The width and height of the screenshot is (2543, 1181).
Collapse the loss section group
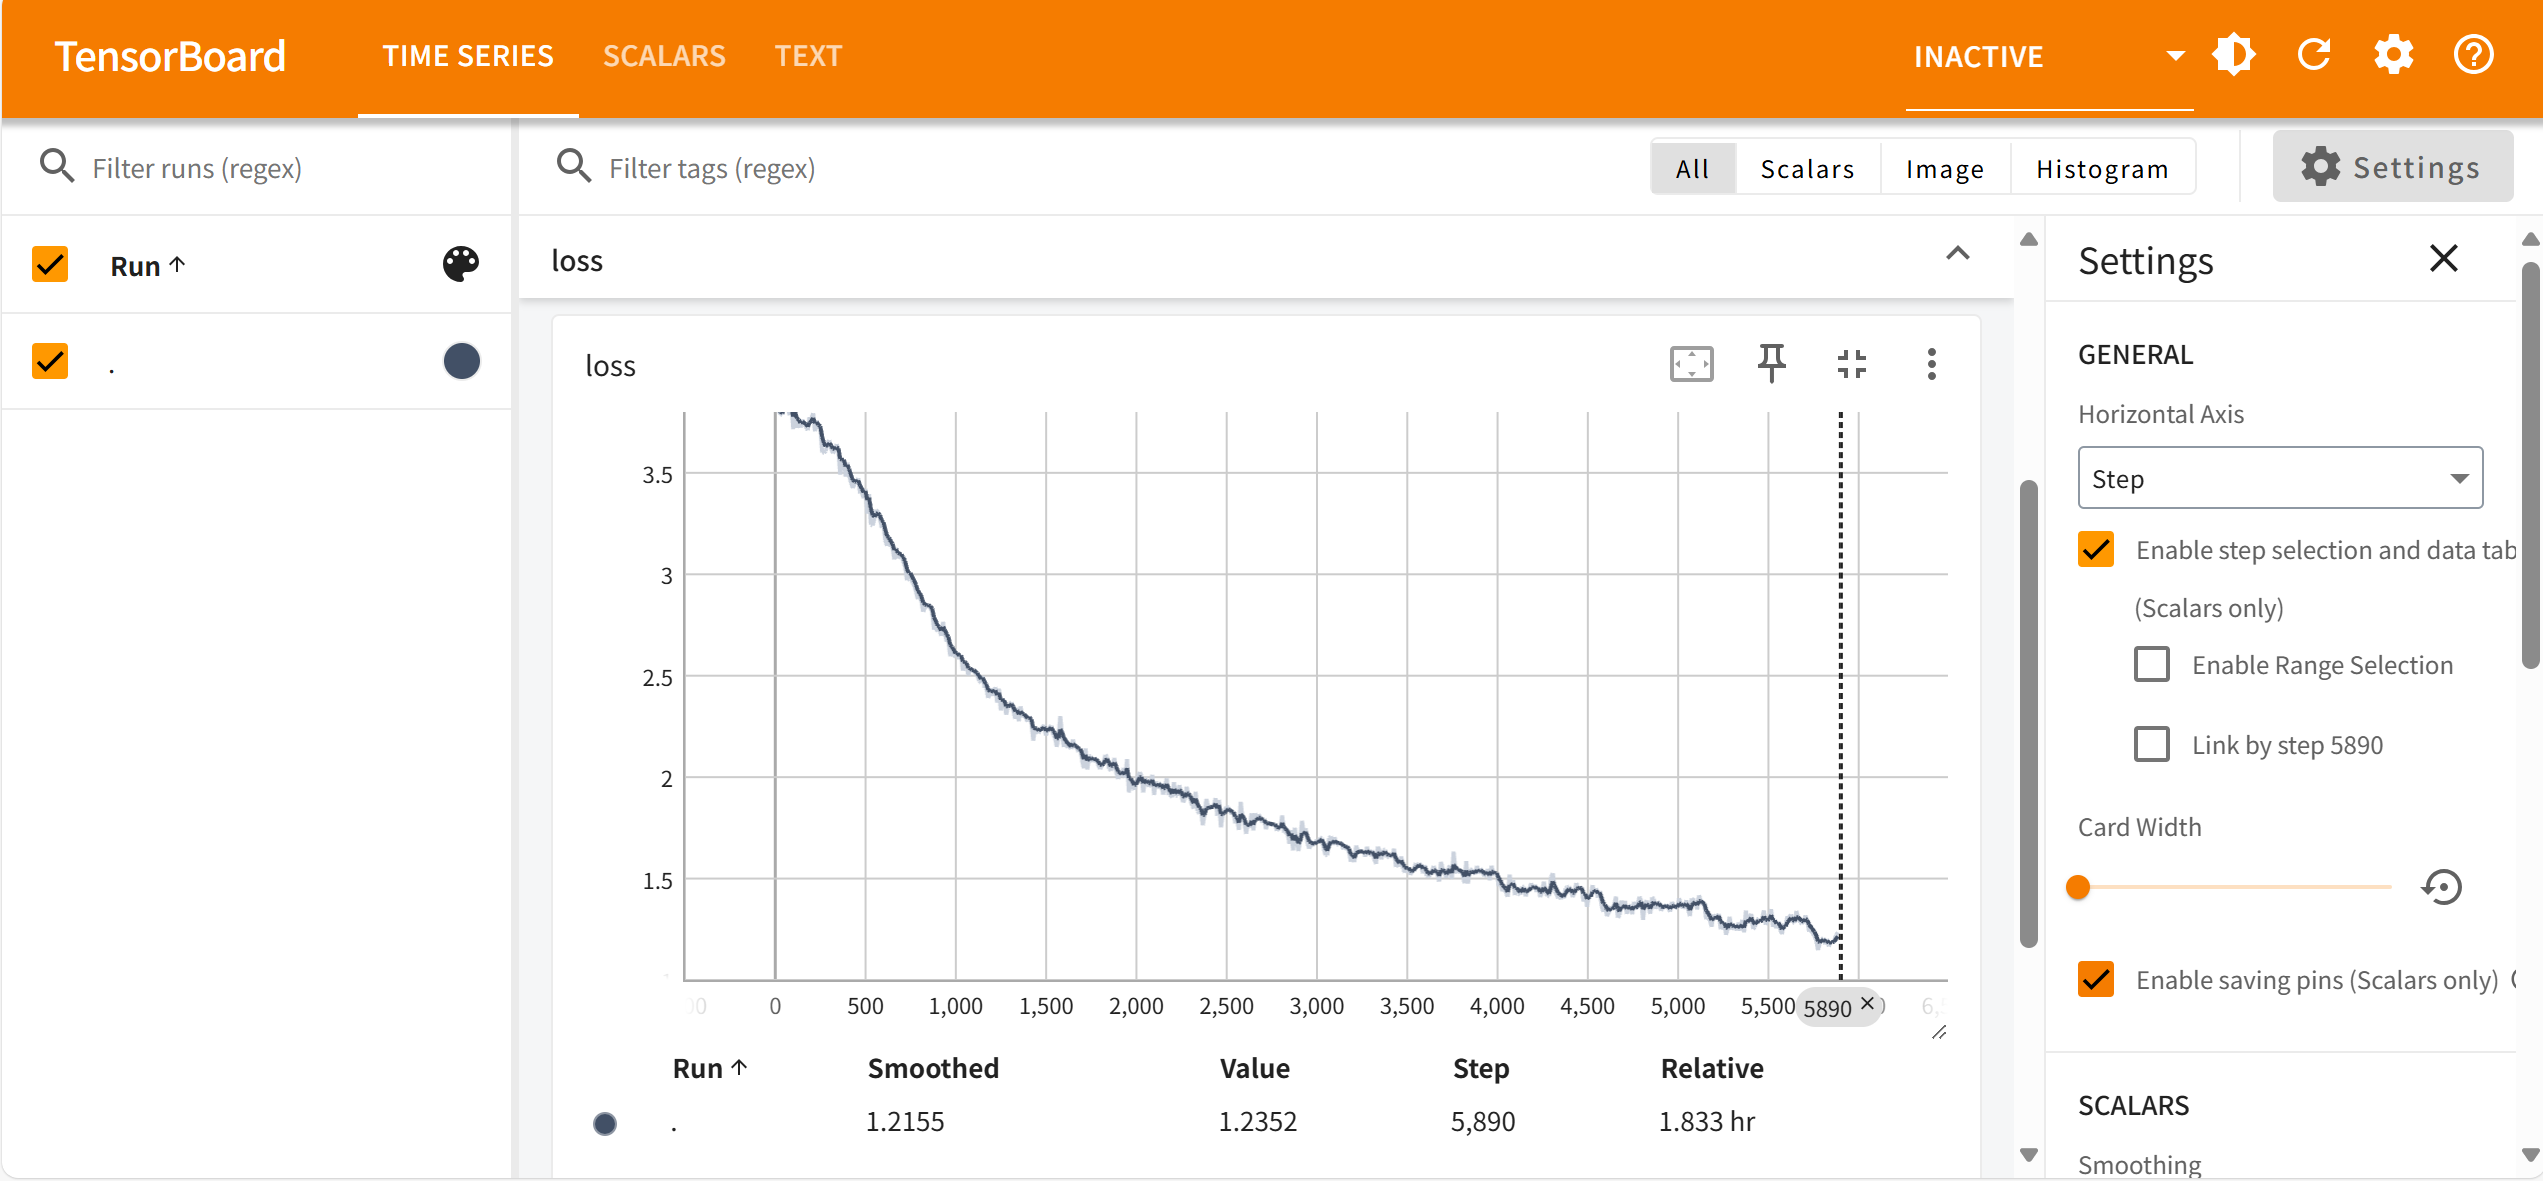[1957, 255]
